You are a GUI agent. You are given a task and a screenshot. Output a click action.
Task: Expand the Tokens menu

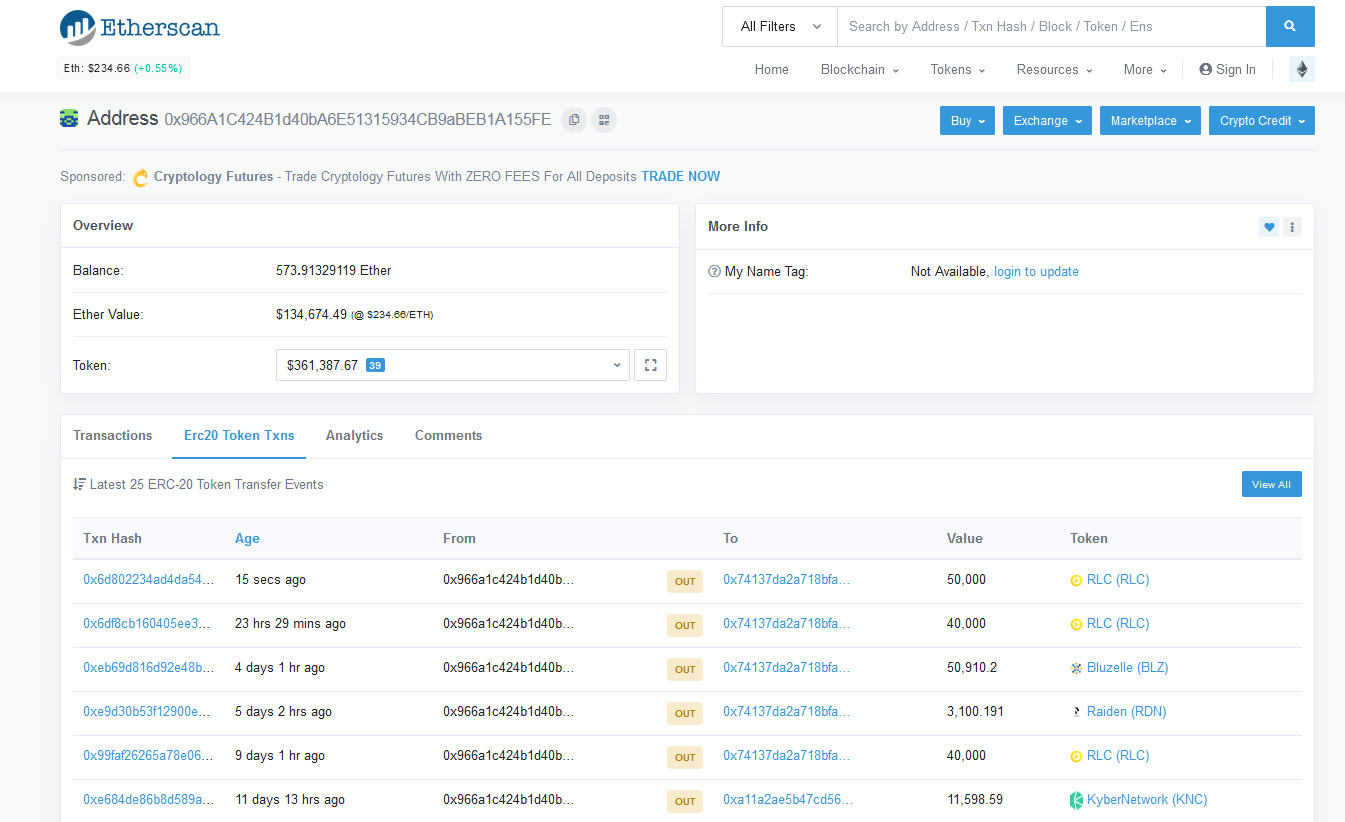click(x=957, y=69)
